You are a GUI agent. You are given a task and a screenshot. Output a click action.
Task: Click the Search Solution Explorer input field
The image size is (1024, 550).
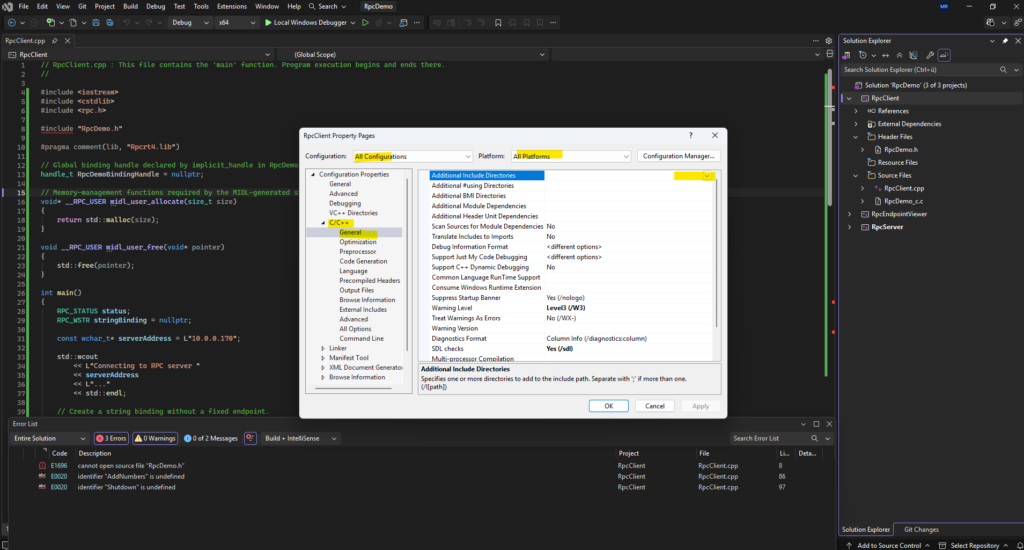pyautogui.click(x=920, y=69)
